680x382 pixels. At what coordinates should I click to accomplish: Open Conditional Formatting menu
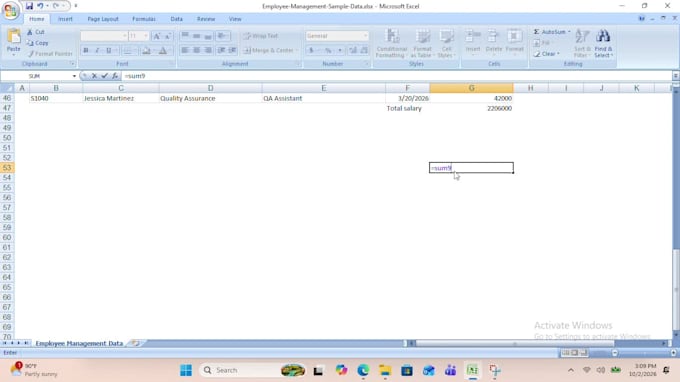pos(392,43)
